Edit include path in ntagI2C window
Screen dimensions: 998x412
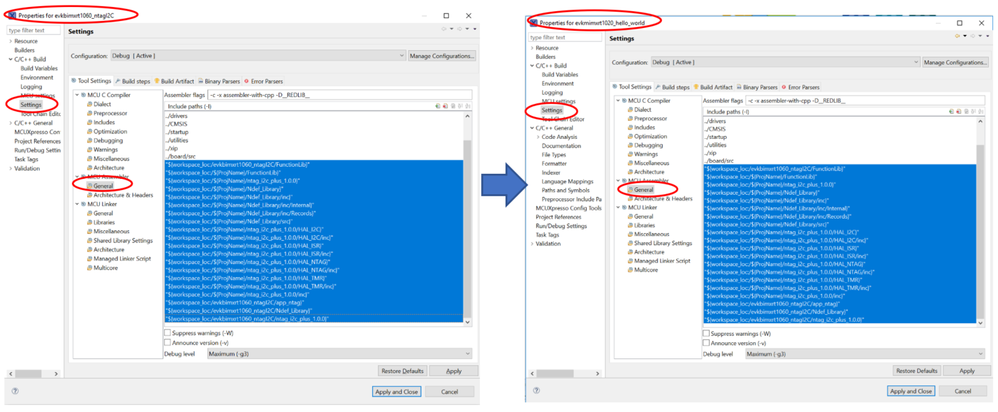[453, 106]
